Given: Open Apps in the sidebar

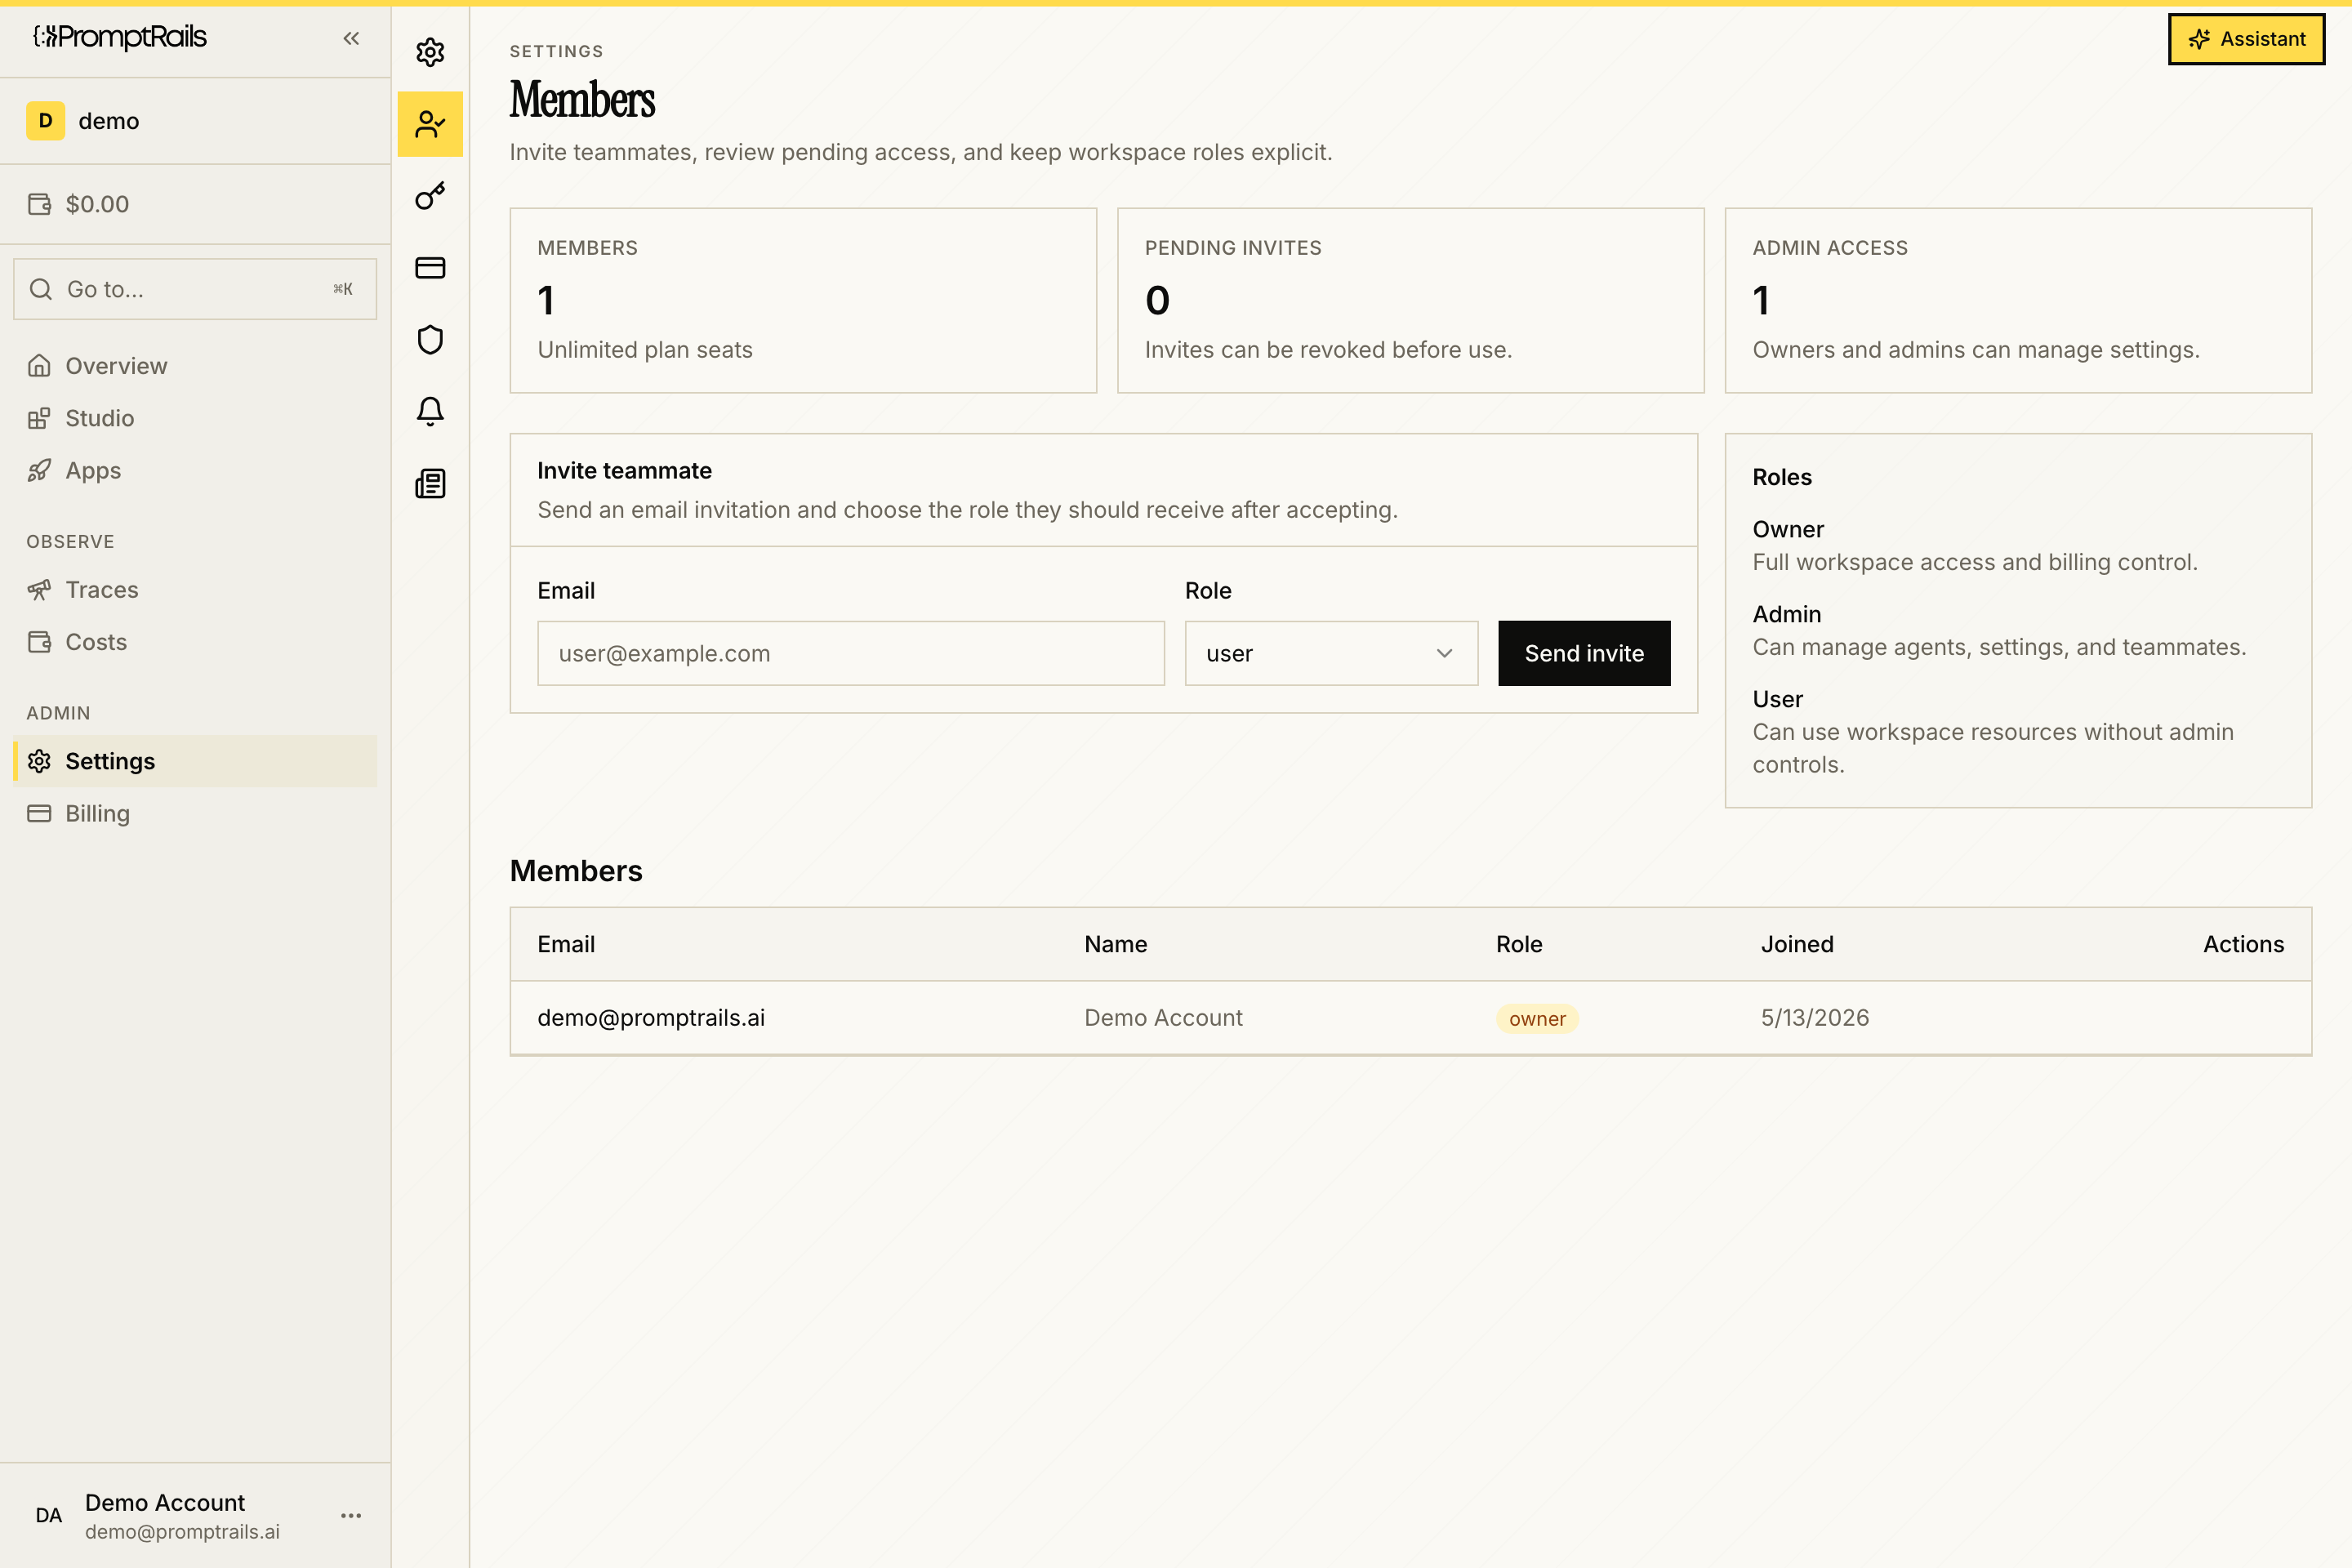Looking at the screenshot, I should [195, 470].
